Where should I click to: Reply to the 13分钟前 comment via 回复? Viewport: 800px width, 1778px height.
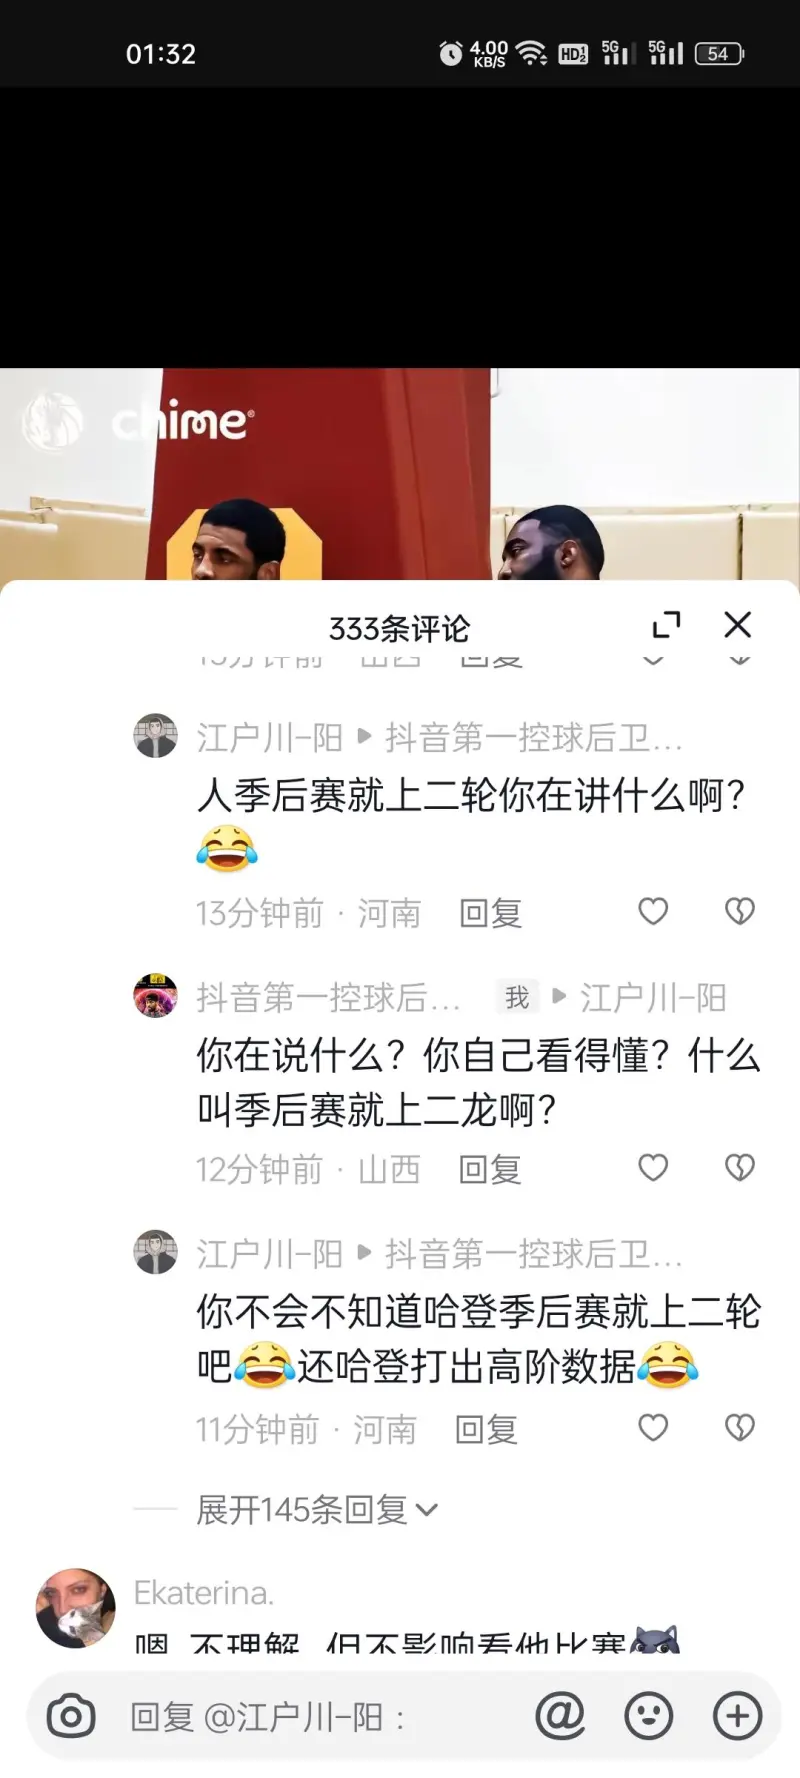coord(490,913)
